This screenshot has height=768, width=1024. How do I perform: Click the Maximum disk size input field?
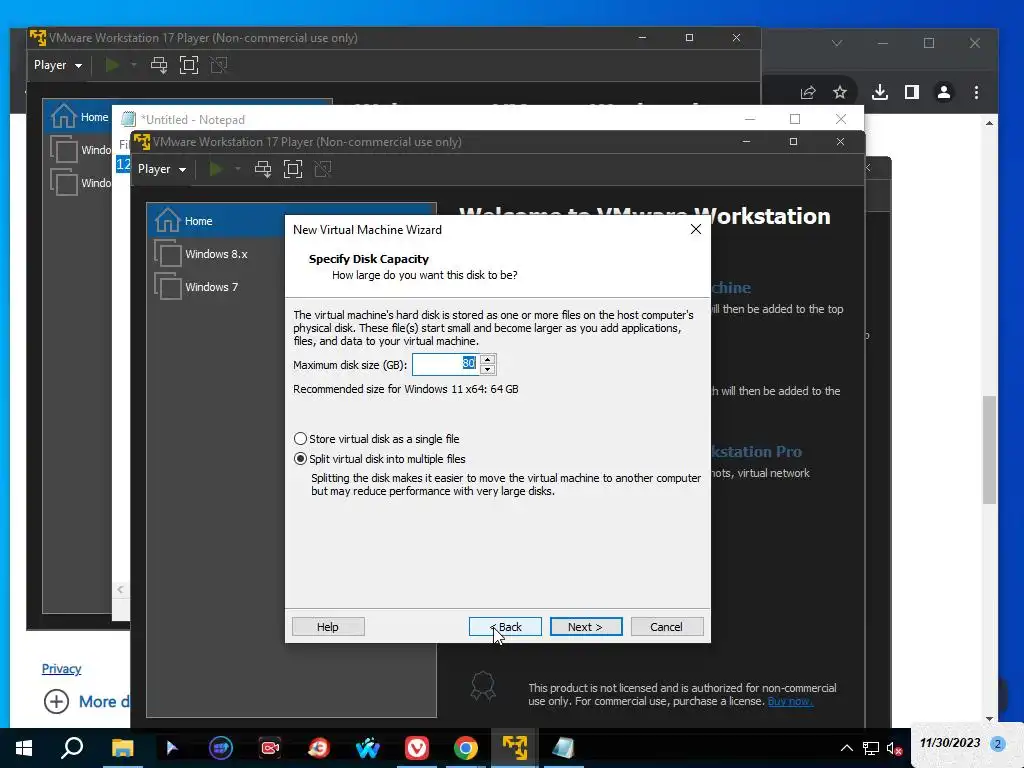tap(445, 364)
